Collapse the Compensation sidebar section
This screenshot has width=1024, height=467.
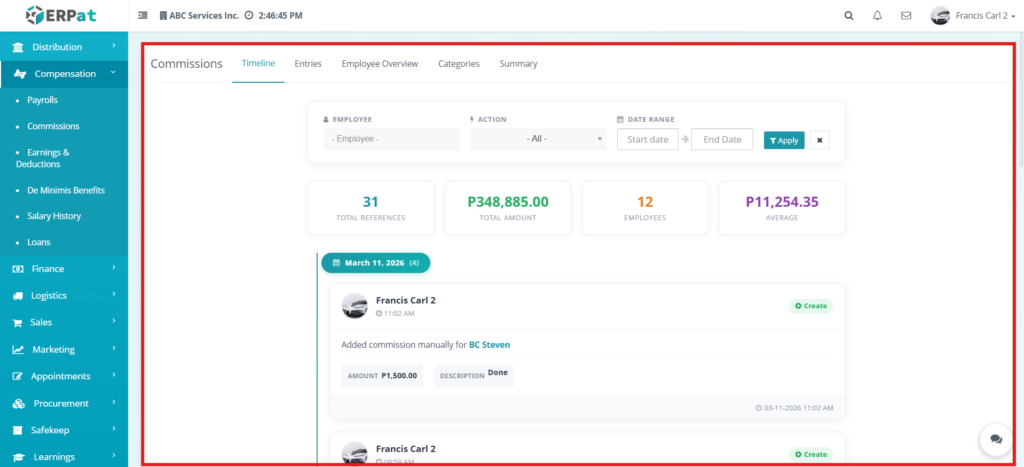[x=64, y=74]
